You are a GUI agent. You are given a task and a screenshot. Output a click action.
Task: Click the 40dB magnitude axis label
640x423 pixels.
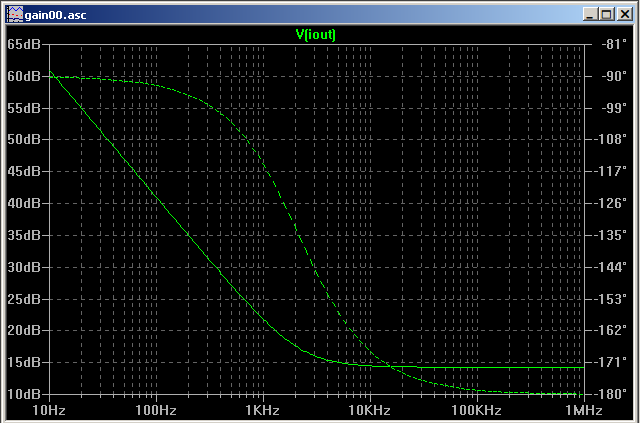click(x=24, y=203)
